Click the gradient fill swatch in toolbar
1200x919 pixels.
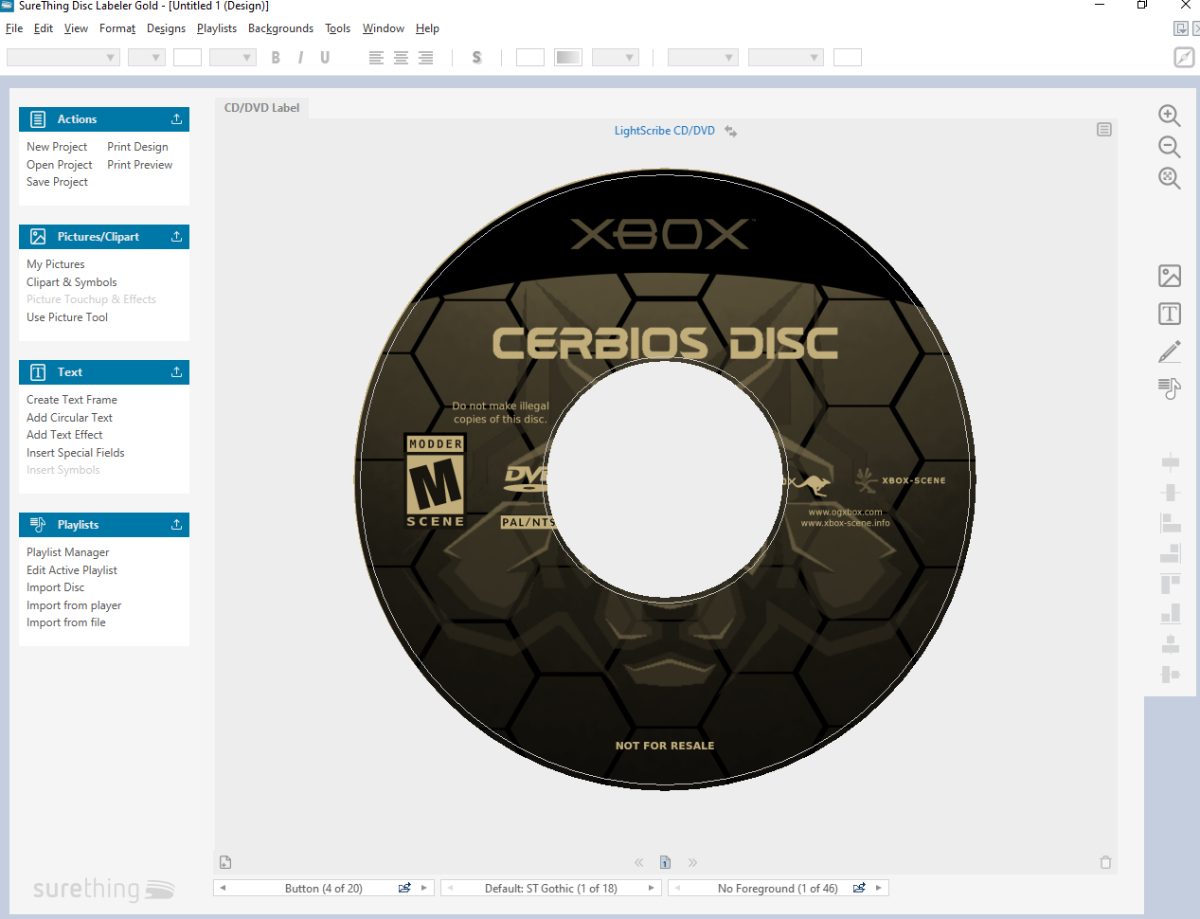pos(569,58)
